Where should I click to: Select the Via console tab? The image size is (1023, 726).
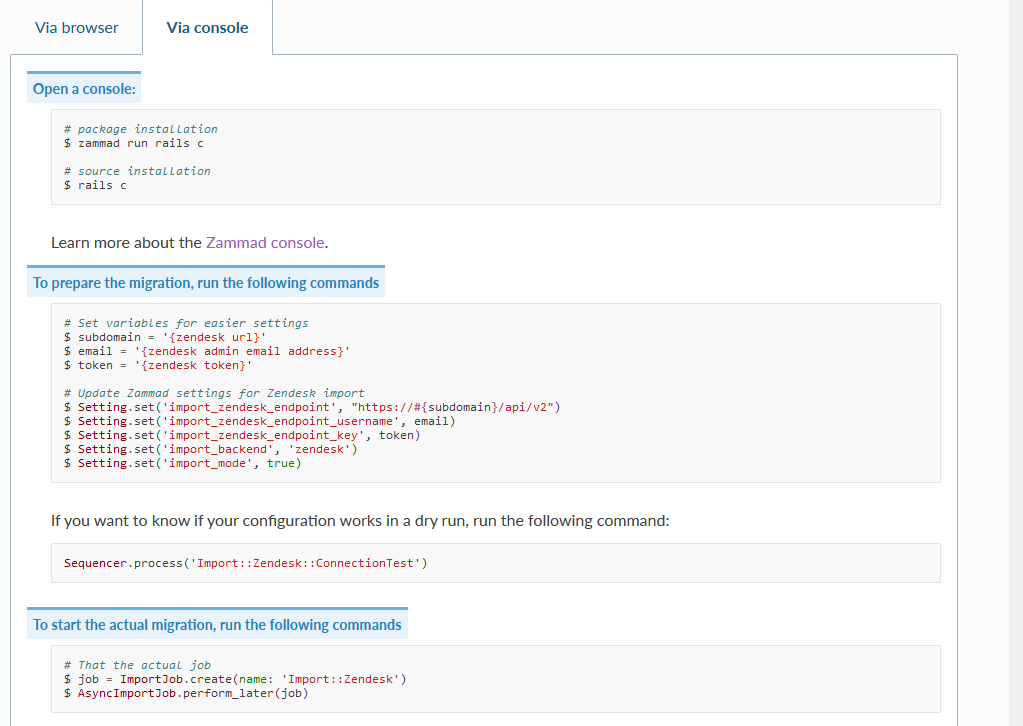point(207,27)
